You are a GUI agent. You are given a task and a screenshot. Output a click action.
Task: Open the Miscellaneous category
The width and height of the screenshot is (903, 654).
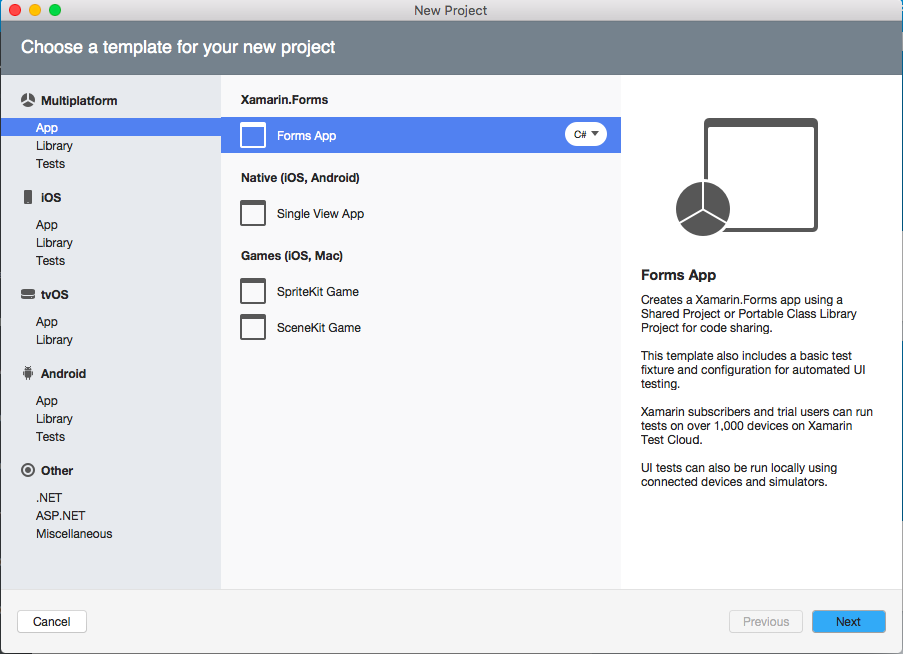(74, 534)
